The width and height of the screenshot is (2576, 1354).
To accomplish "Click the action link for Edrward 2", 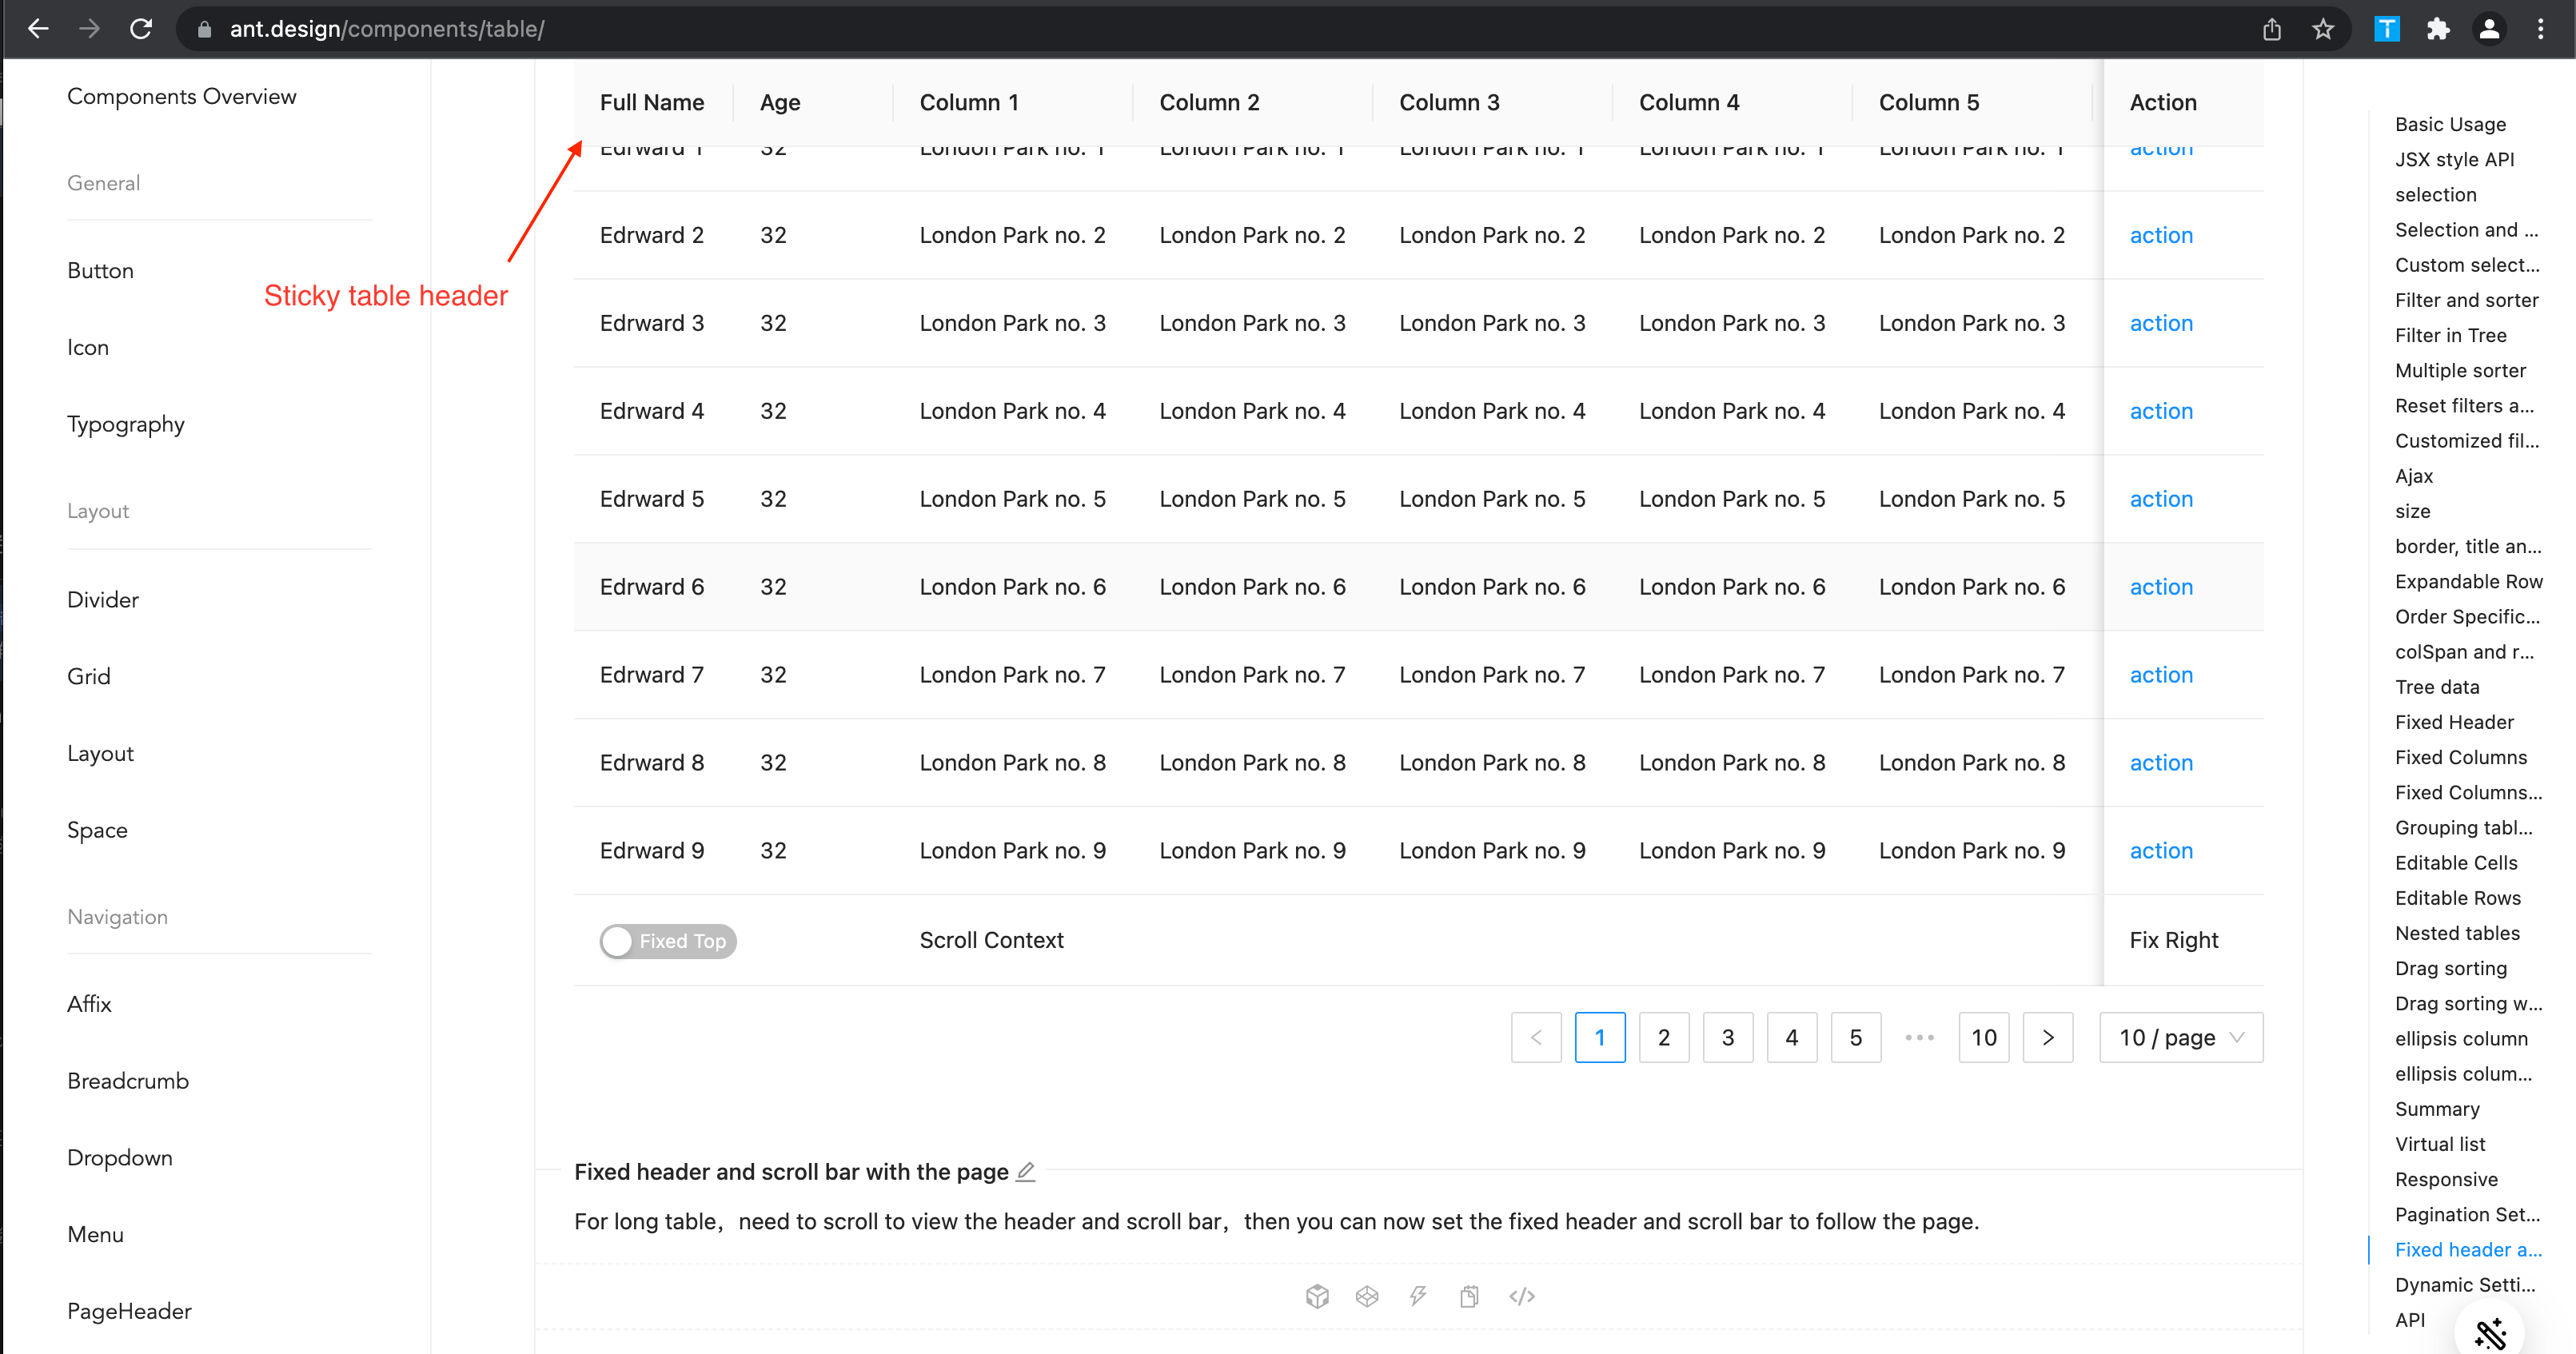I will tap(2161, 235).
